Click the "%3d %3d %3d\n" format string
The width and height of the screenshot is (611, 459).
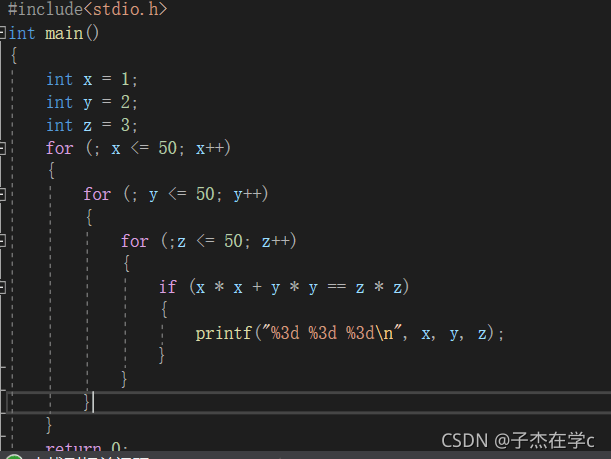(332, 333)
